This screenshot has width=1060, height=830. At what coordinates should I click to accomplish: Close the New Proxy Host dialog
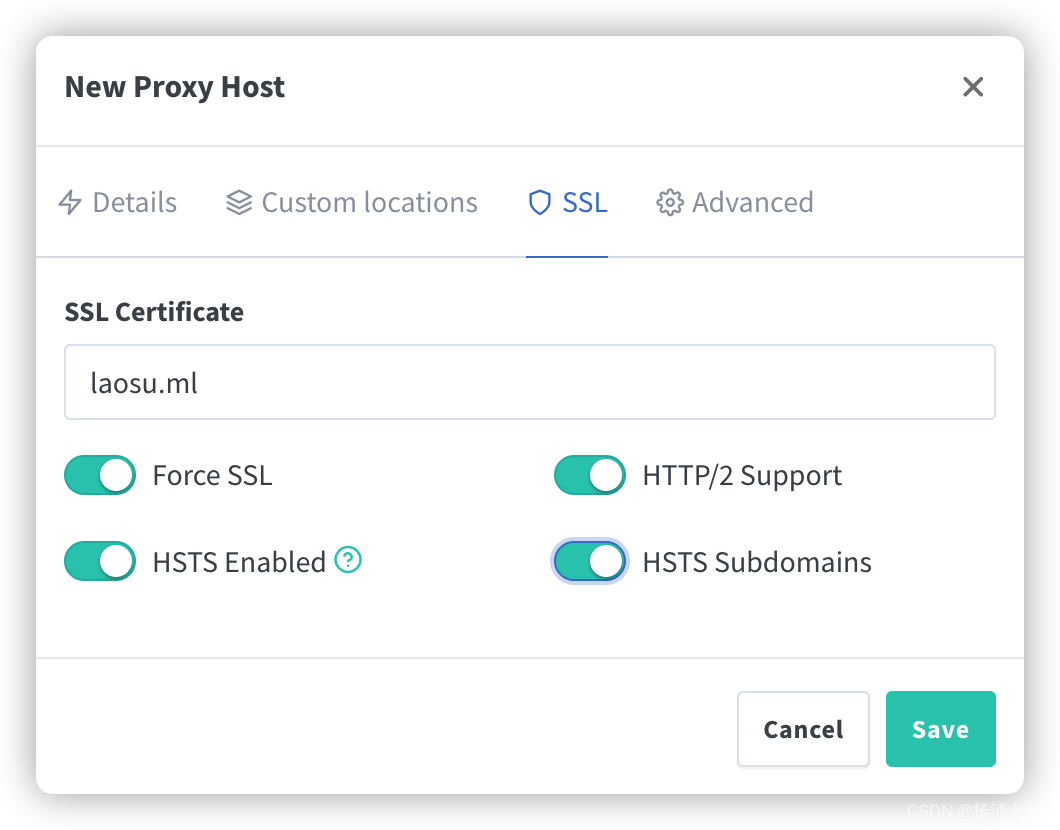tap(973, 87)
